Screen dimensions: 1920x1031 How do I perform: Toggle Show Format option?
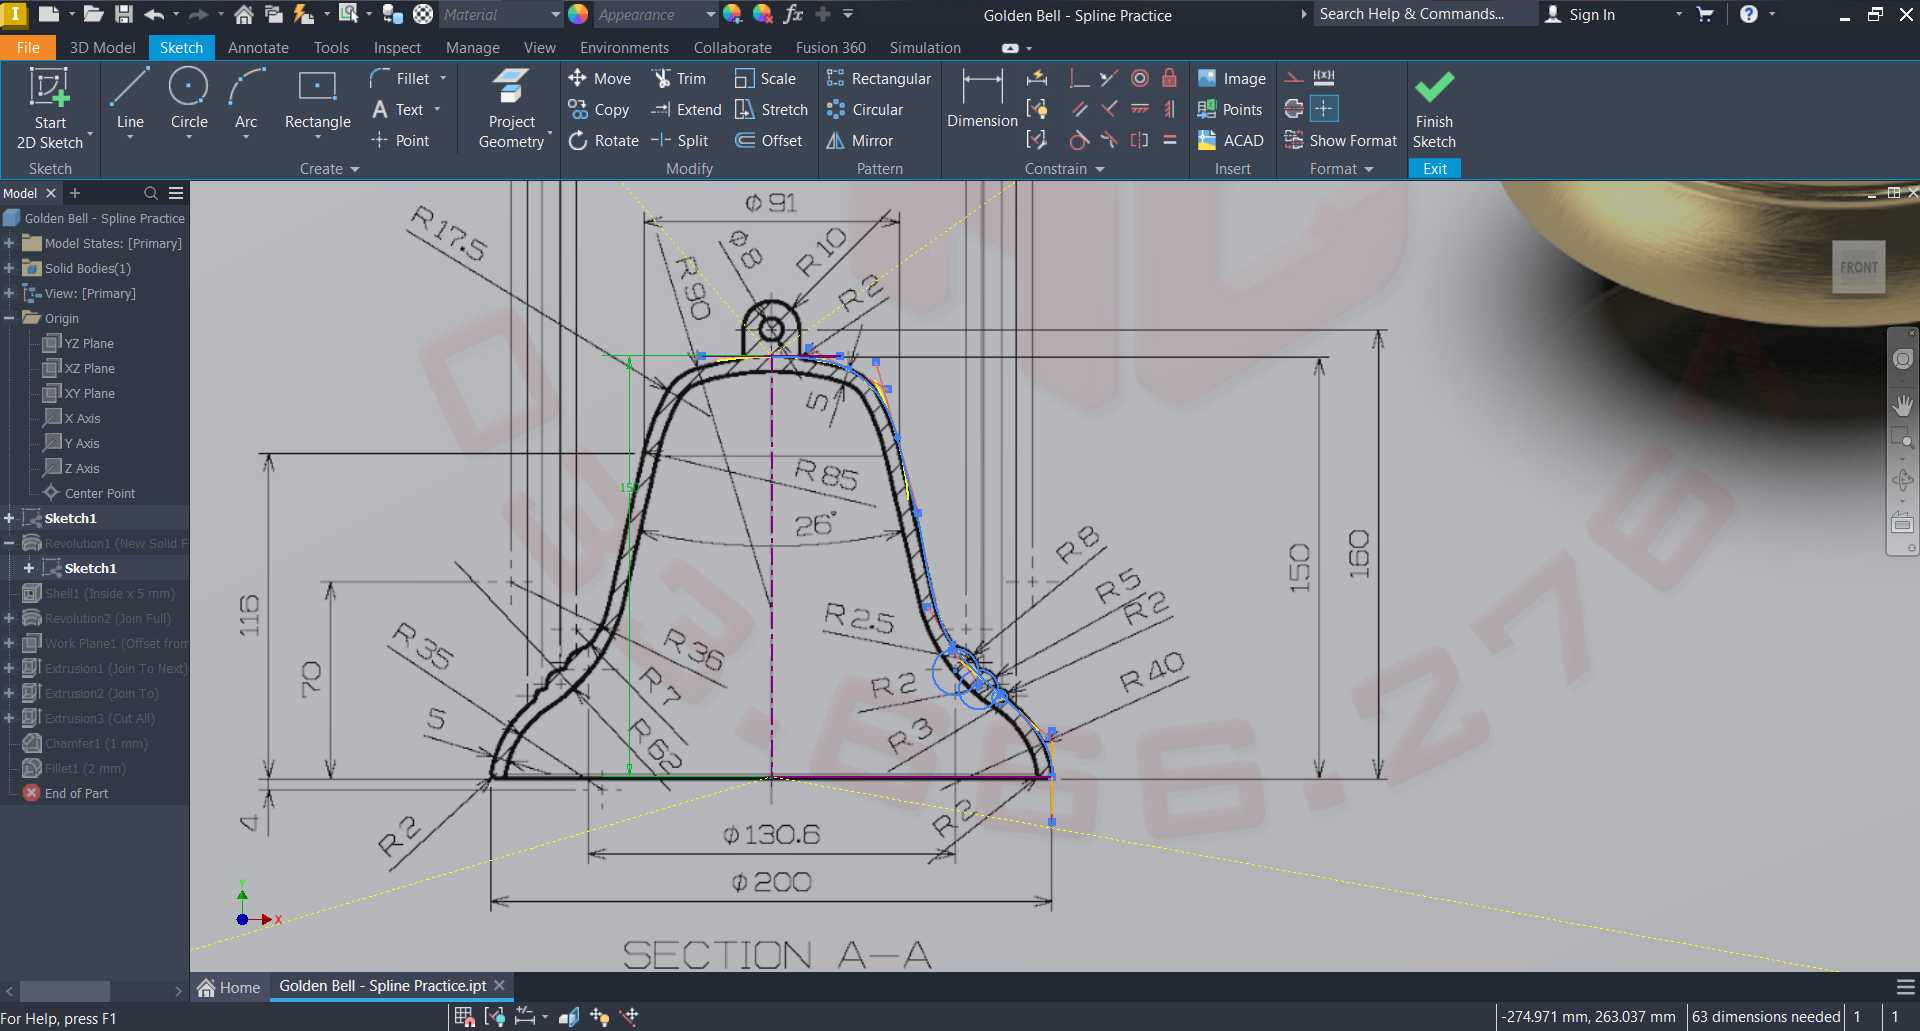[1341, 141]
